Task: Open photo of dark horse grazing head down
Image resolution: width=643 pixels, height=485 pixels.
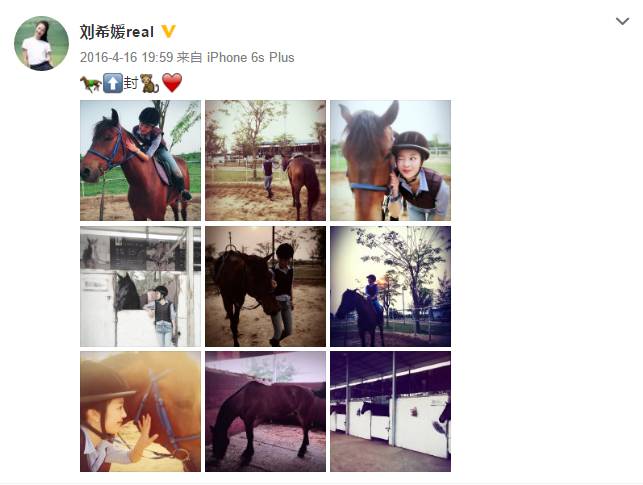Action: point(265,411)
